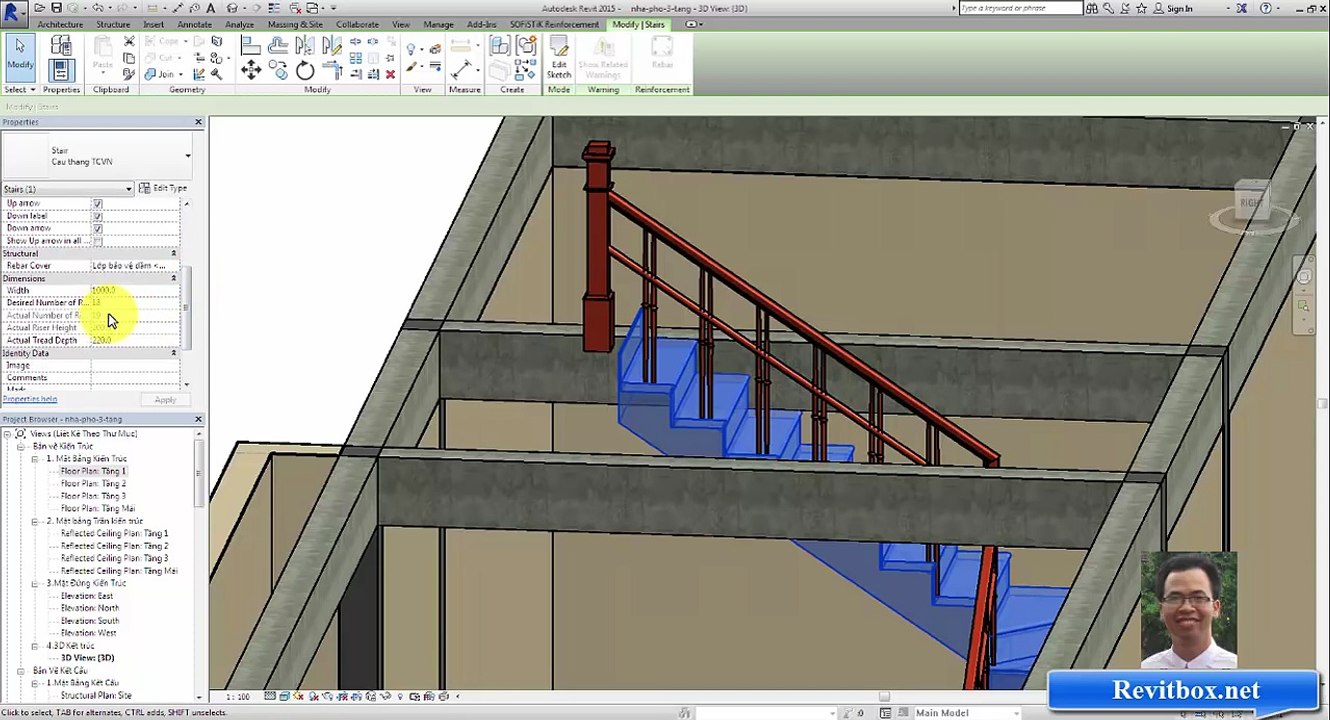Click the Width value field
1330x720 pixels.
(134, 291)
